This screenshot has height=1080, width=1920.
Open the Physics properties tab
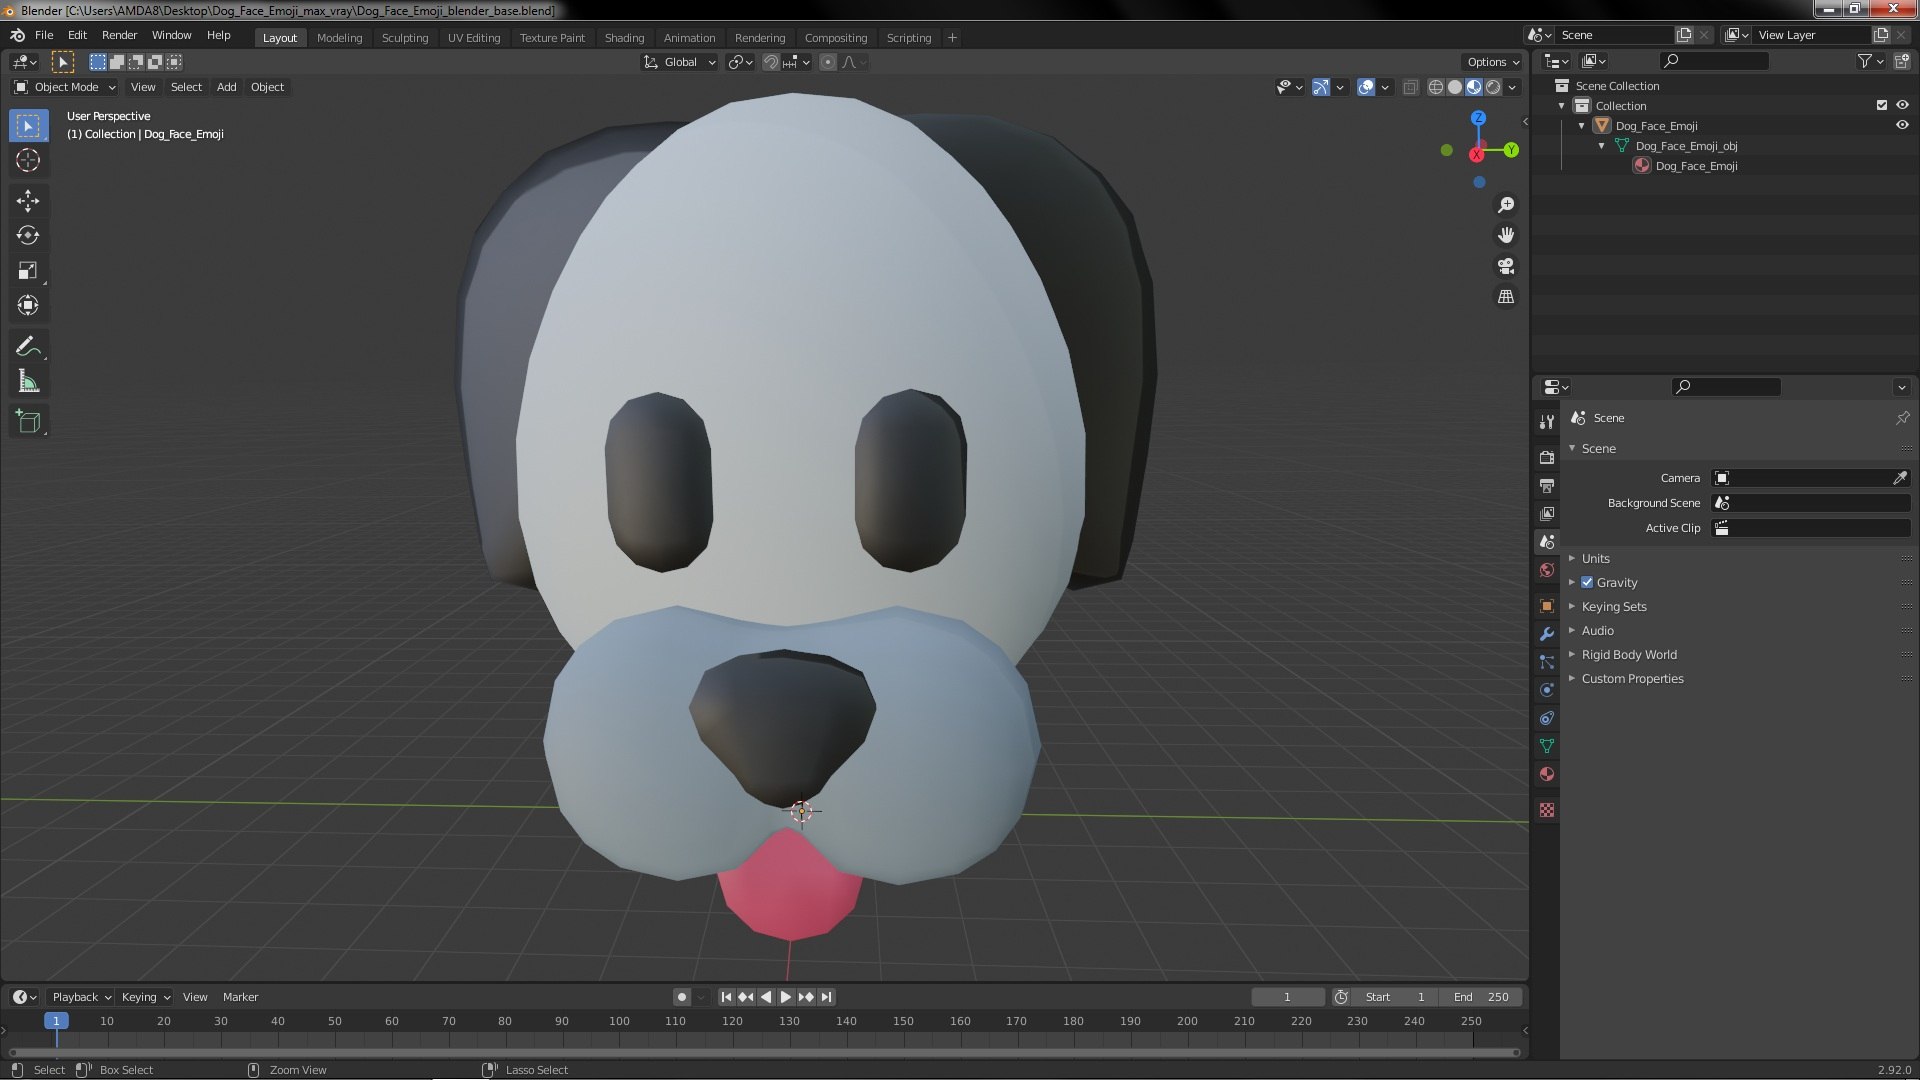(x=1547, y=690)
